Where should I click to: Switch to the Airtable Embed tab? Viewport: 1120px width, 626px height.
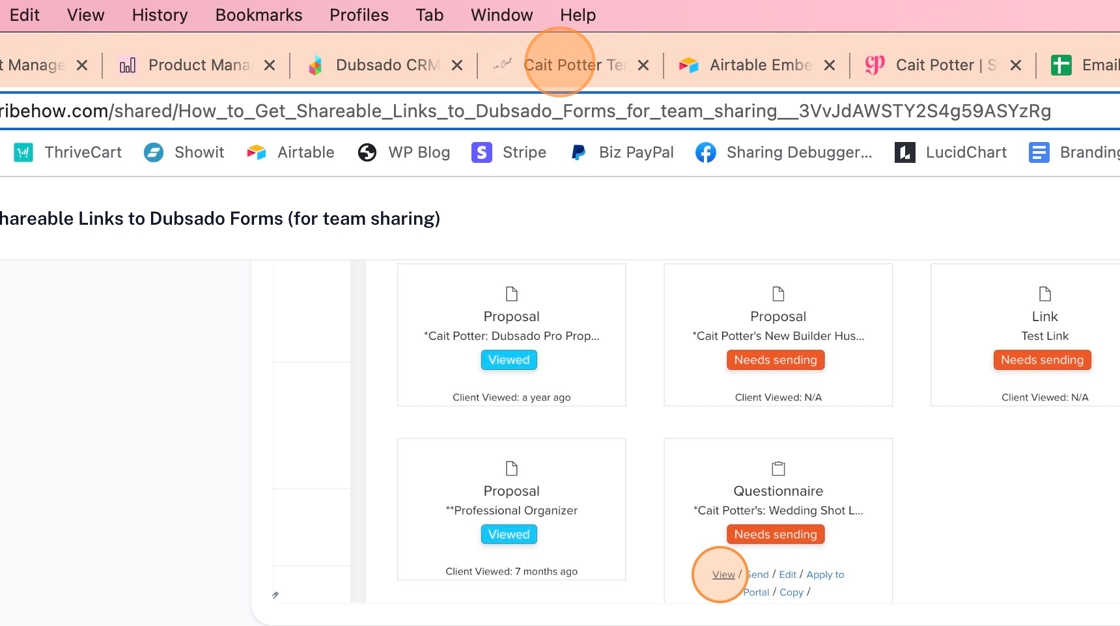(759, 65)
